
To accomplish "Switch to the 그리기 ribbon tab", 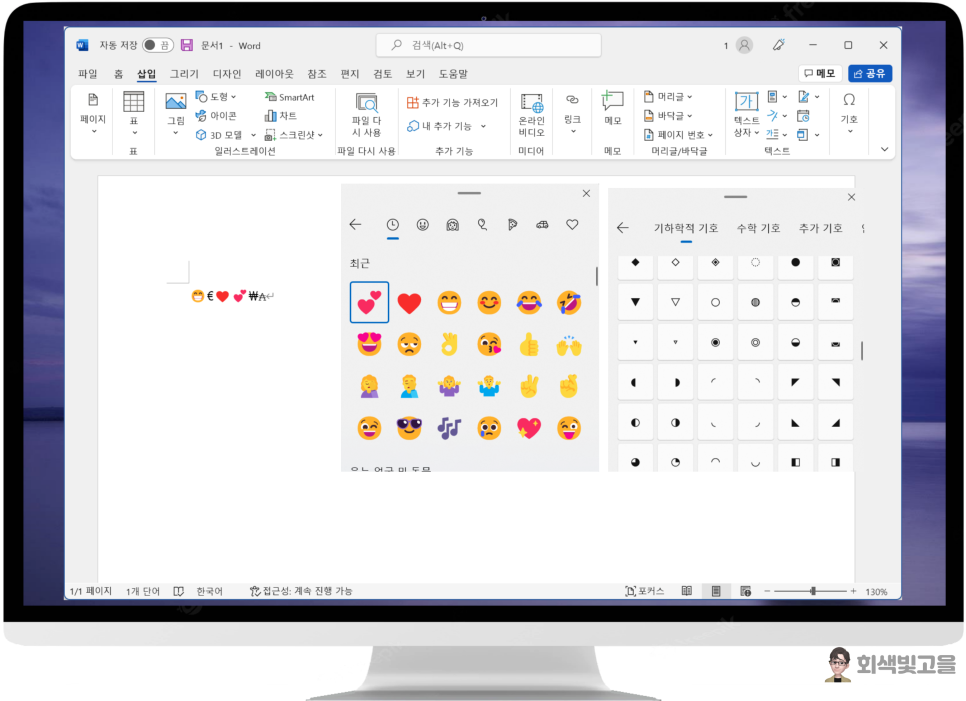I will click(184, 73).
